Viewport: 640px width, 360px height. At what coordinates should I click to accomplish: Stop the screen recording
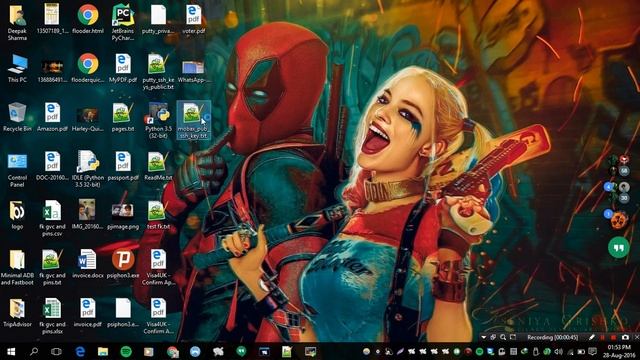tap(613, 337)
